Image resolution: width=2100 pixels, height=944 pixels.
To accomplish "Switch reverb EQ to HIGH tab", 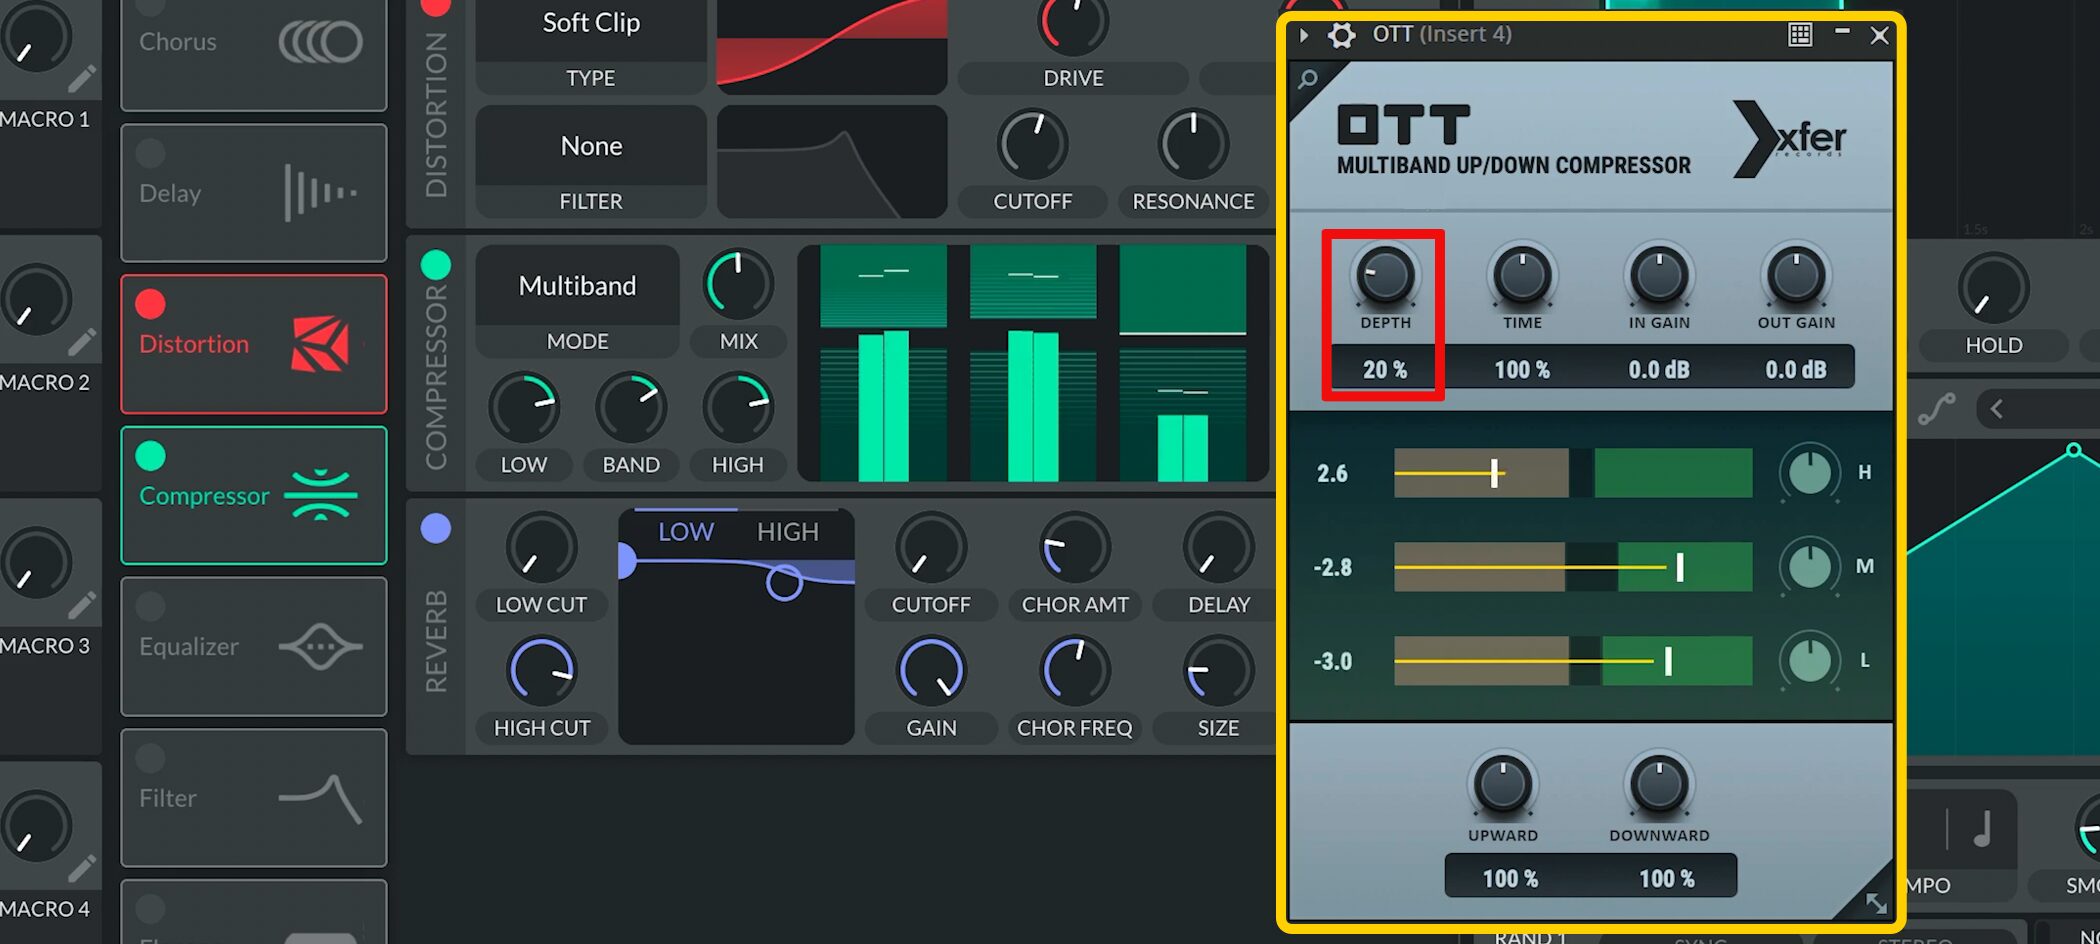I will click(x=788, y=532).
